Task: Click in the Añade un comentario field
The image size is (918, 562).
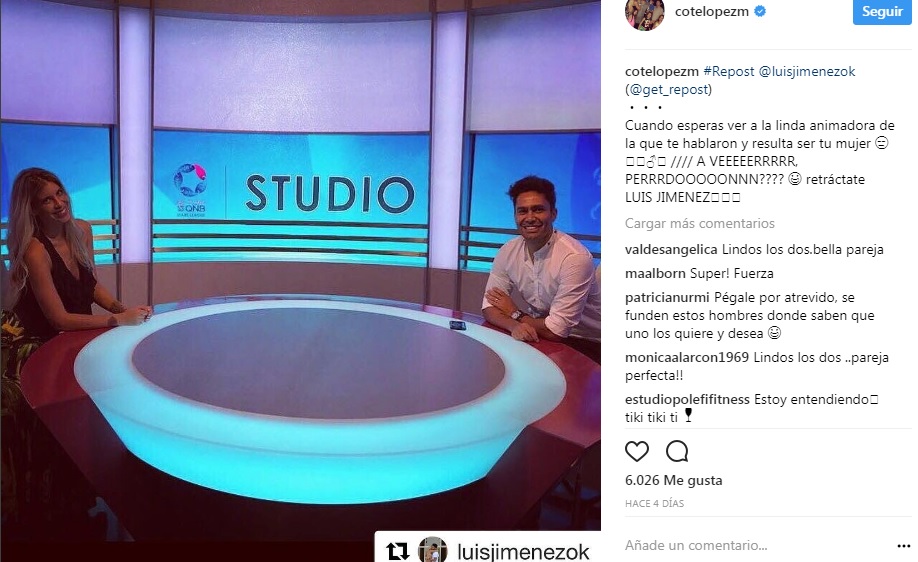Action: (x=755, y=546)
